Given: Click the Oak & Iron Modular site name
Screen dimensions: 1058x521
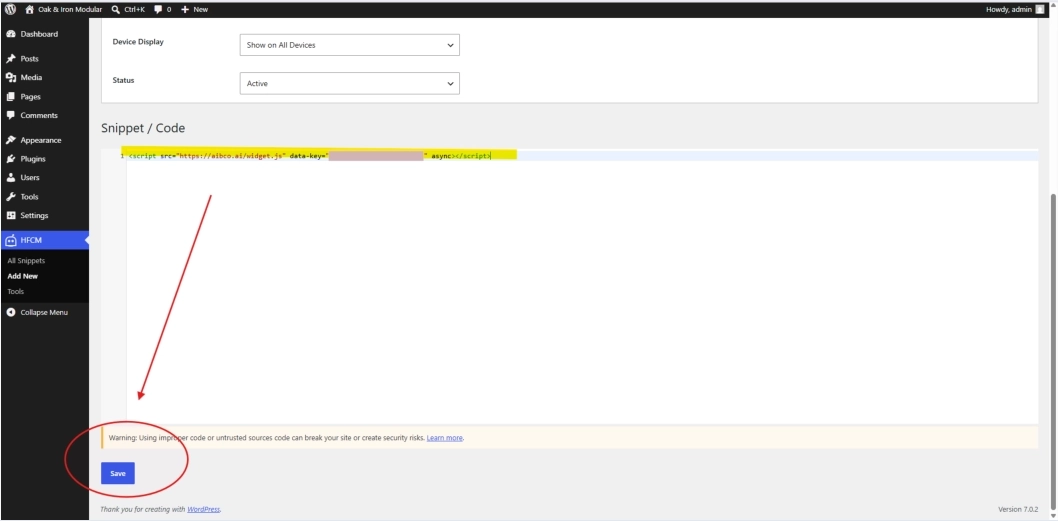Looking at the screenshot, I should coord(70,9).
